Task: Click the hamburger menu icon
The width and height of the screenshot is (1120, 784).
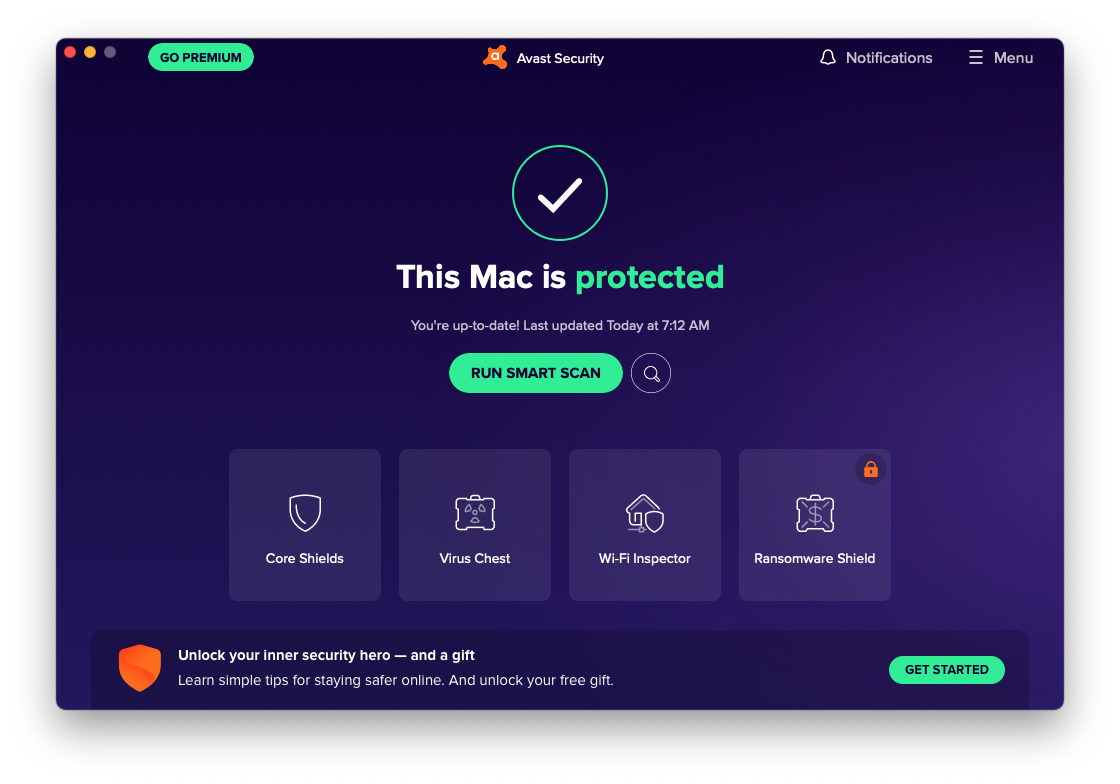Action: pyautogui.click(x=976, y=57)
